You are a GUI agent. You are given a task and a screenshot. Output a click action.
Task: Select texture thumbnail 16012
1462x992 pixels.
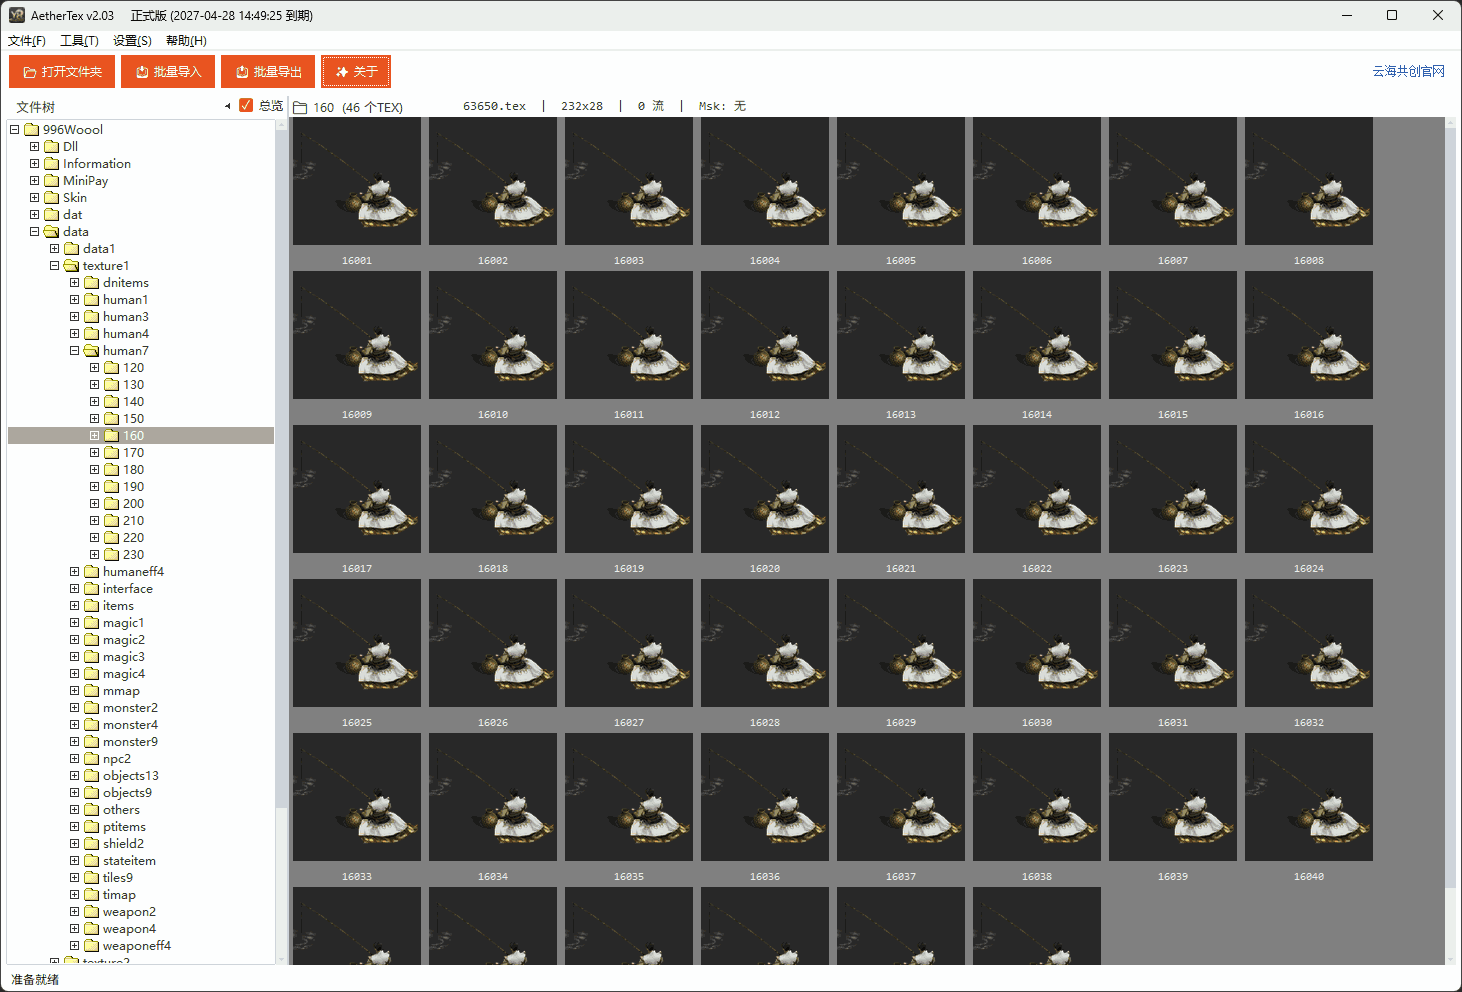click(765, 335)
